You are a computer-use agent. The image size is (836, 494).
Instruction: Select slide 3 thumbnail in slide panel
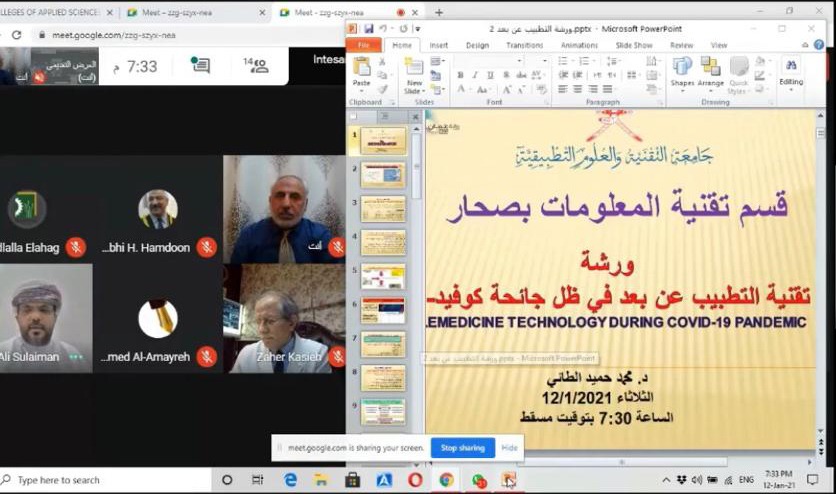tap(382, 209)
